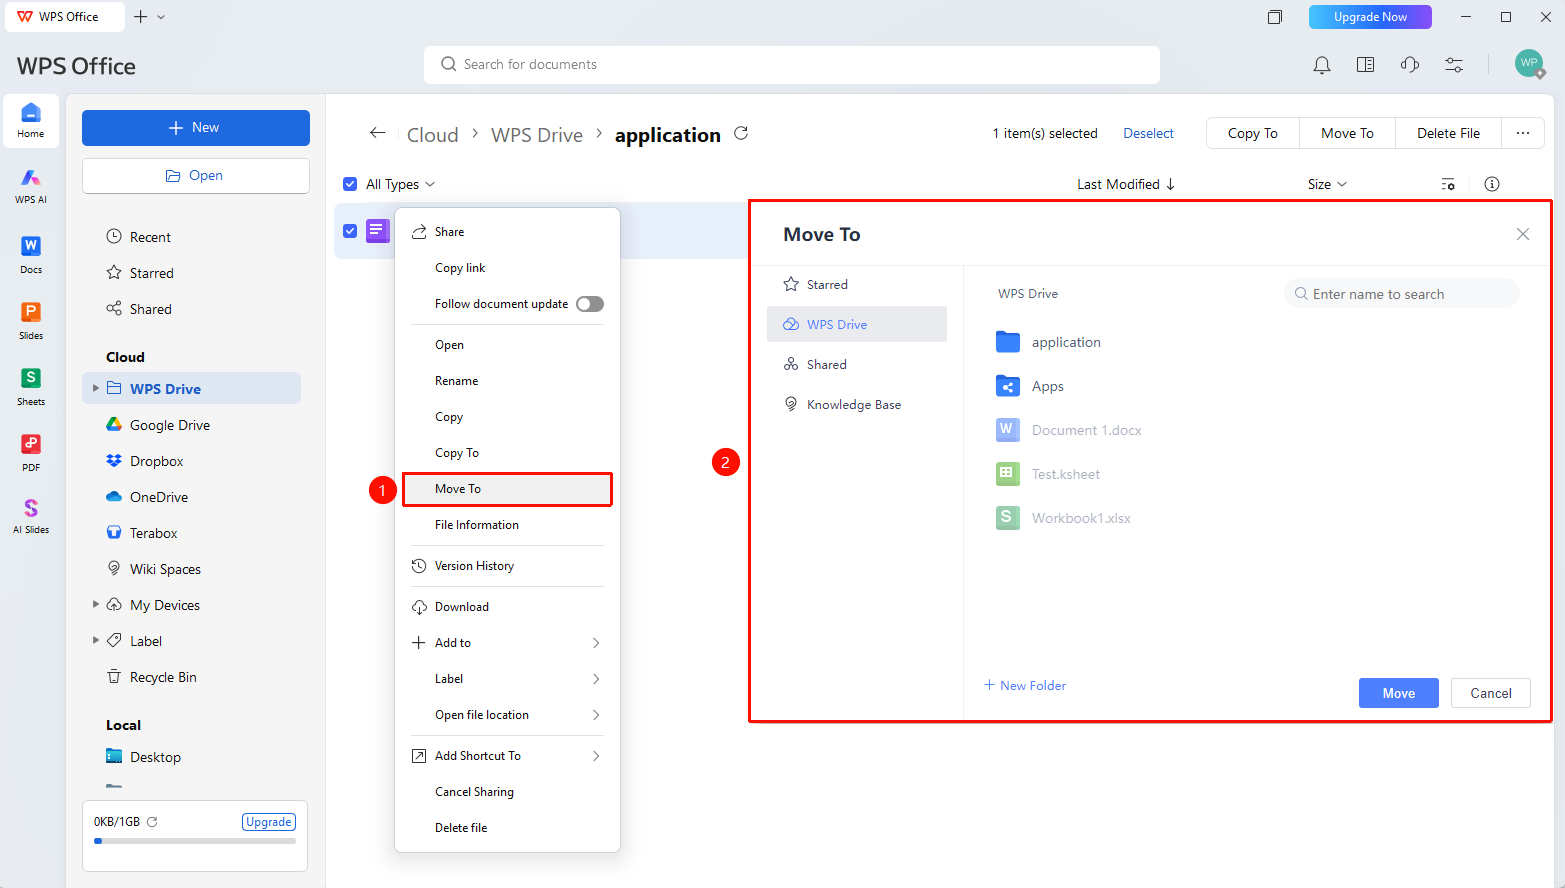The height and width of the screenshot is (888, 1565).
Task: Open the Slides app icon
Action: [x=31, y=321]
